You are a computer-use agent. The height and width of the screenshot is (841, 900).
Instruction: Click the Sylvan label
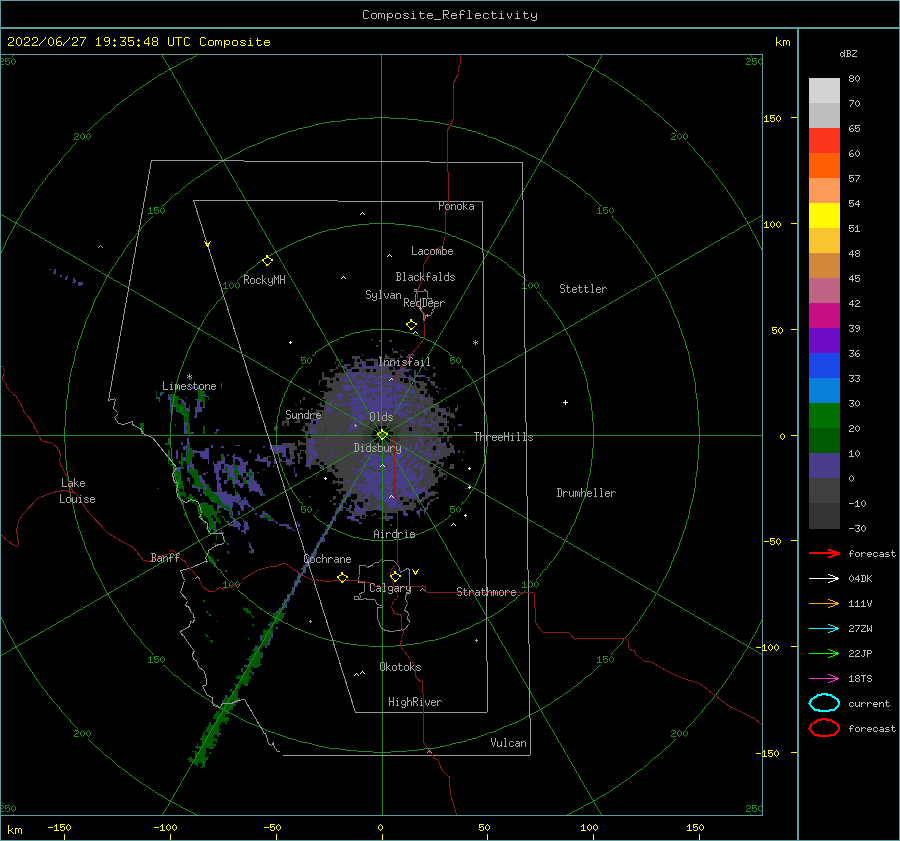pyautogui.click(x=383, y=295)
